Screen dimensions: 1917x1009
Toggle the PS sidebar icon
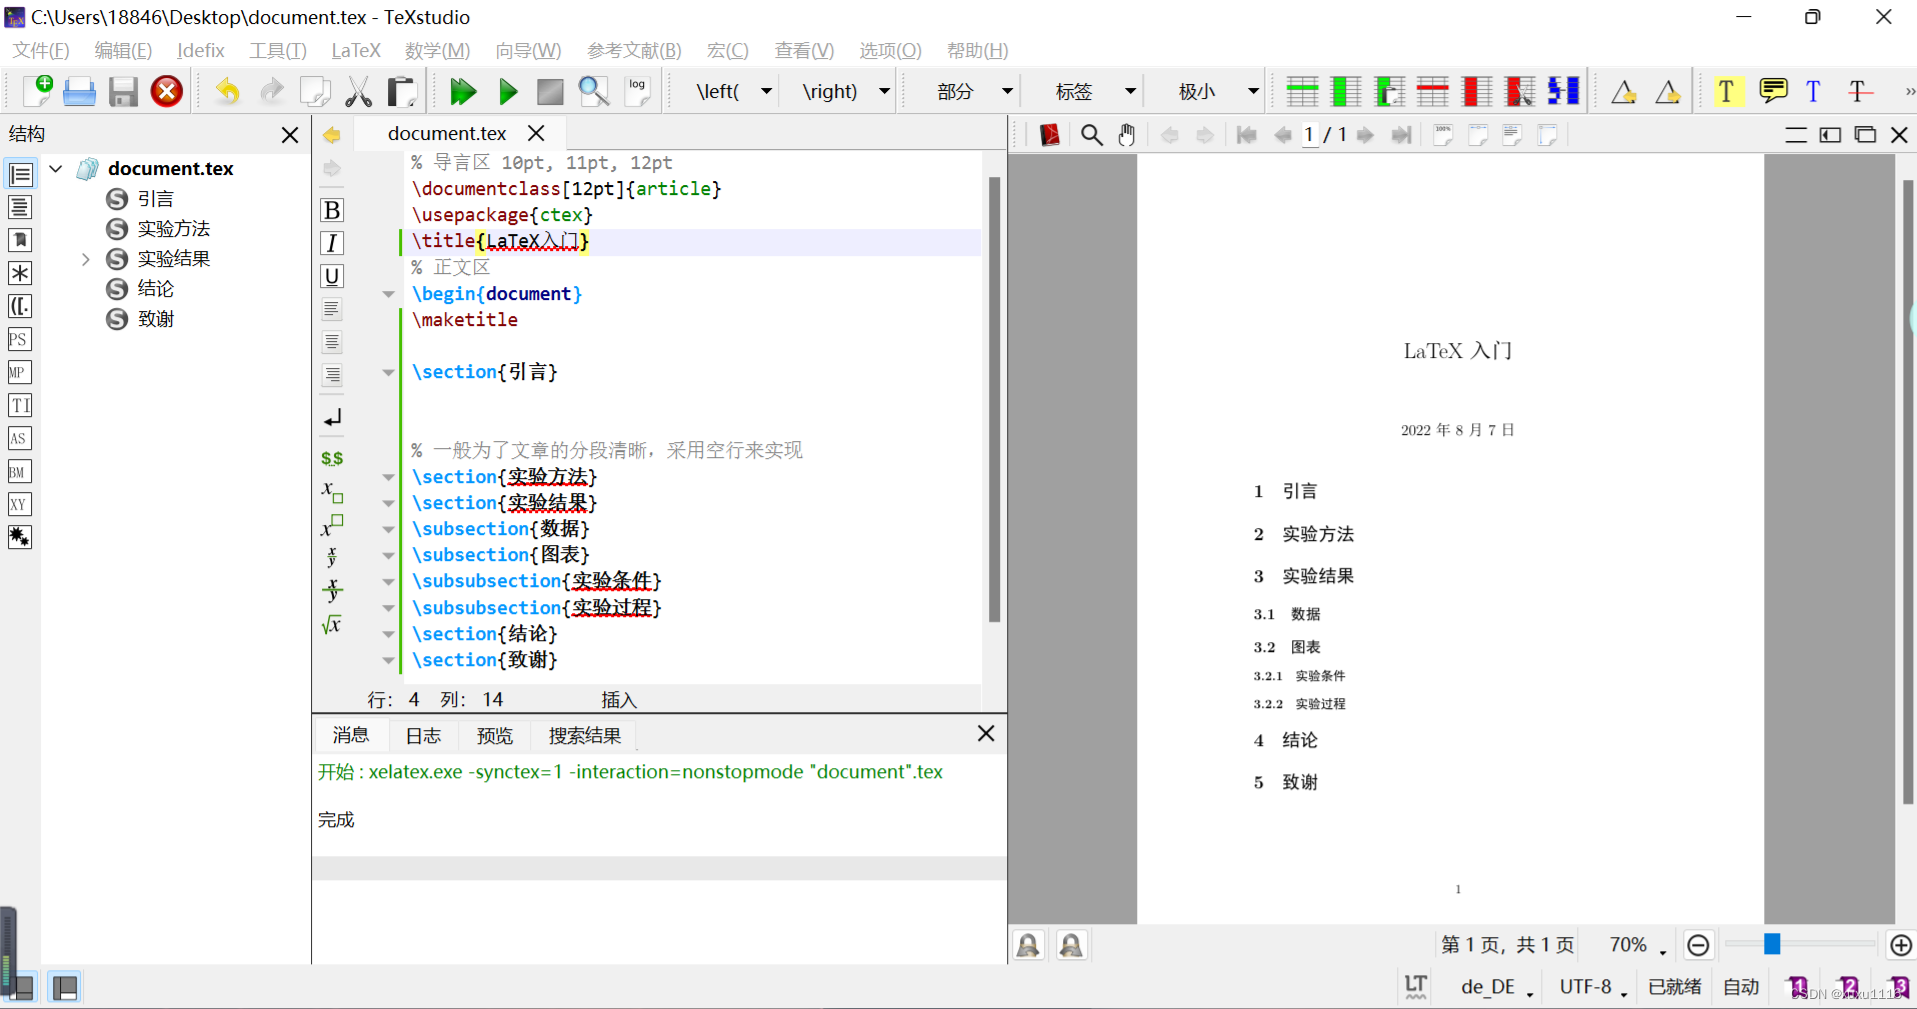[x=19, y=339]
